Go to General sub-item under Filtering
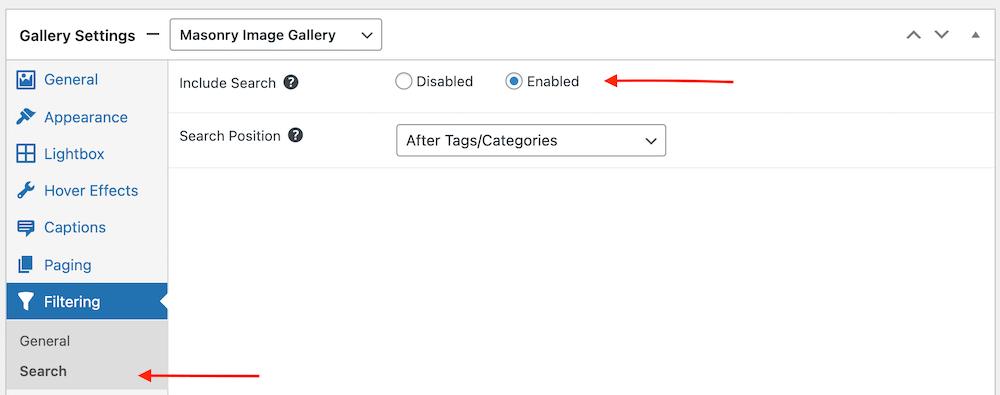Screen dimensions: 1000x395 [x=45, y=341]
